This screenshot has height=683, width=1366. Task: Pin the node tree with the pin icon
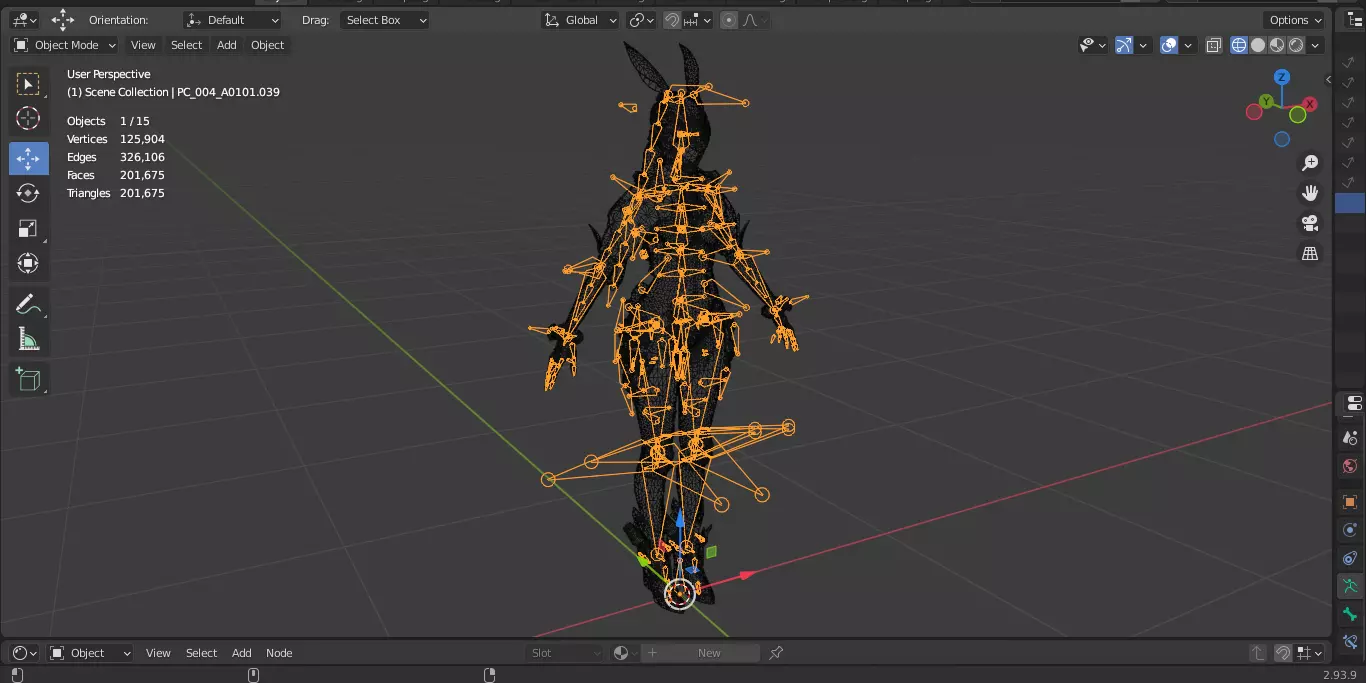pos(776,653)
